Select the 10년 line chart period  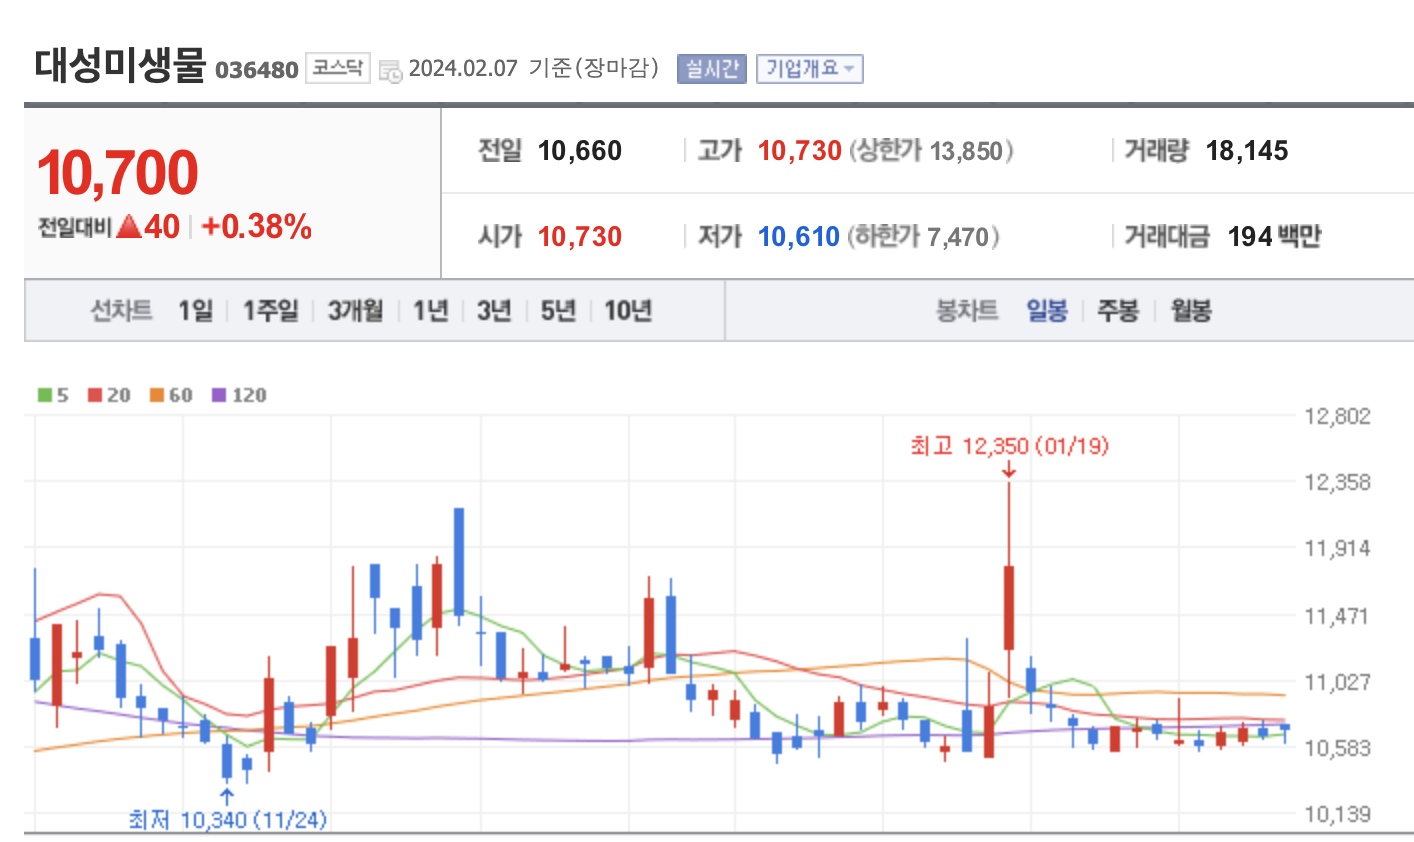(628, 311)
